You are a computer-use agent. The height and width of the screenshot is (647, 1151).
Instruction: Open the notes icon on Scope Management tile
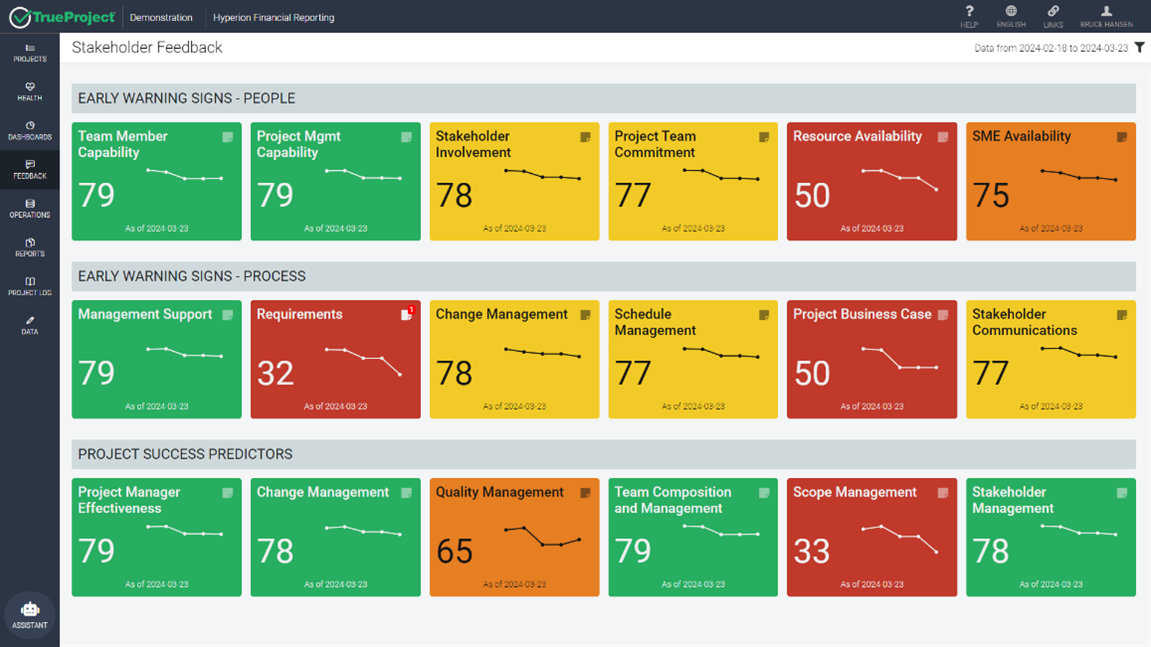[x=942, y=491]
